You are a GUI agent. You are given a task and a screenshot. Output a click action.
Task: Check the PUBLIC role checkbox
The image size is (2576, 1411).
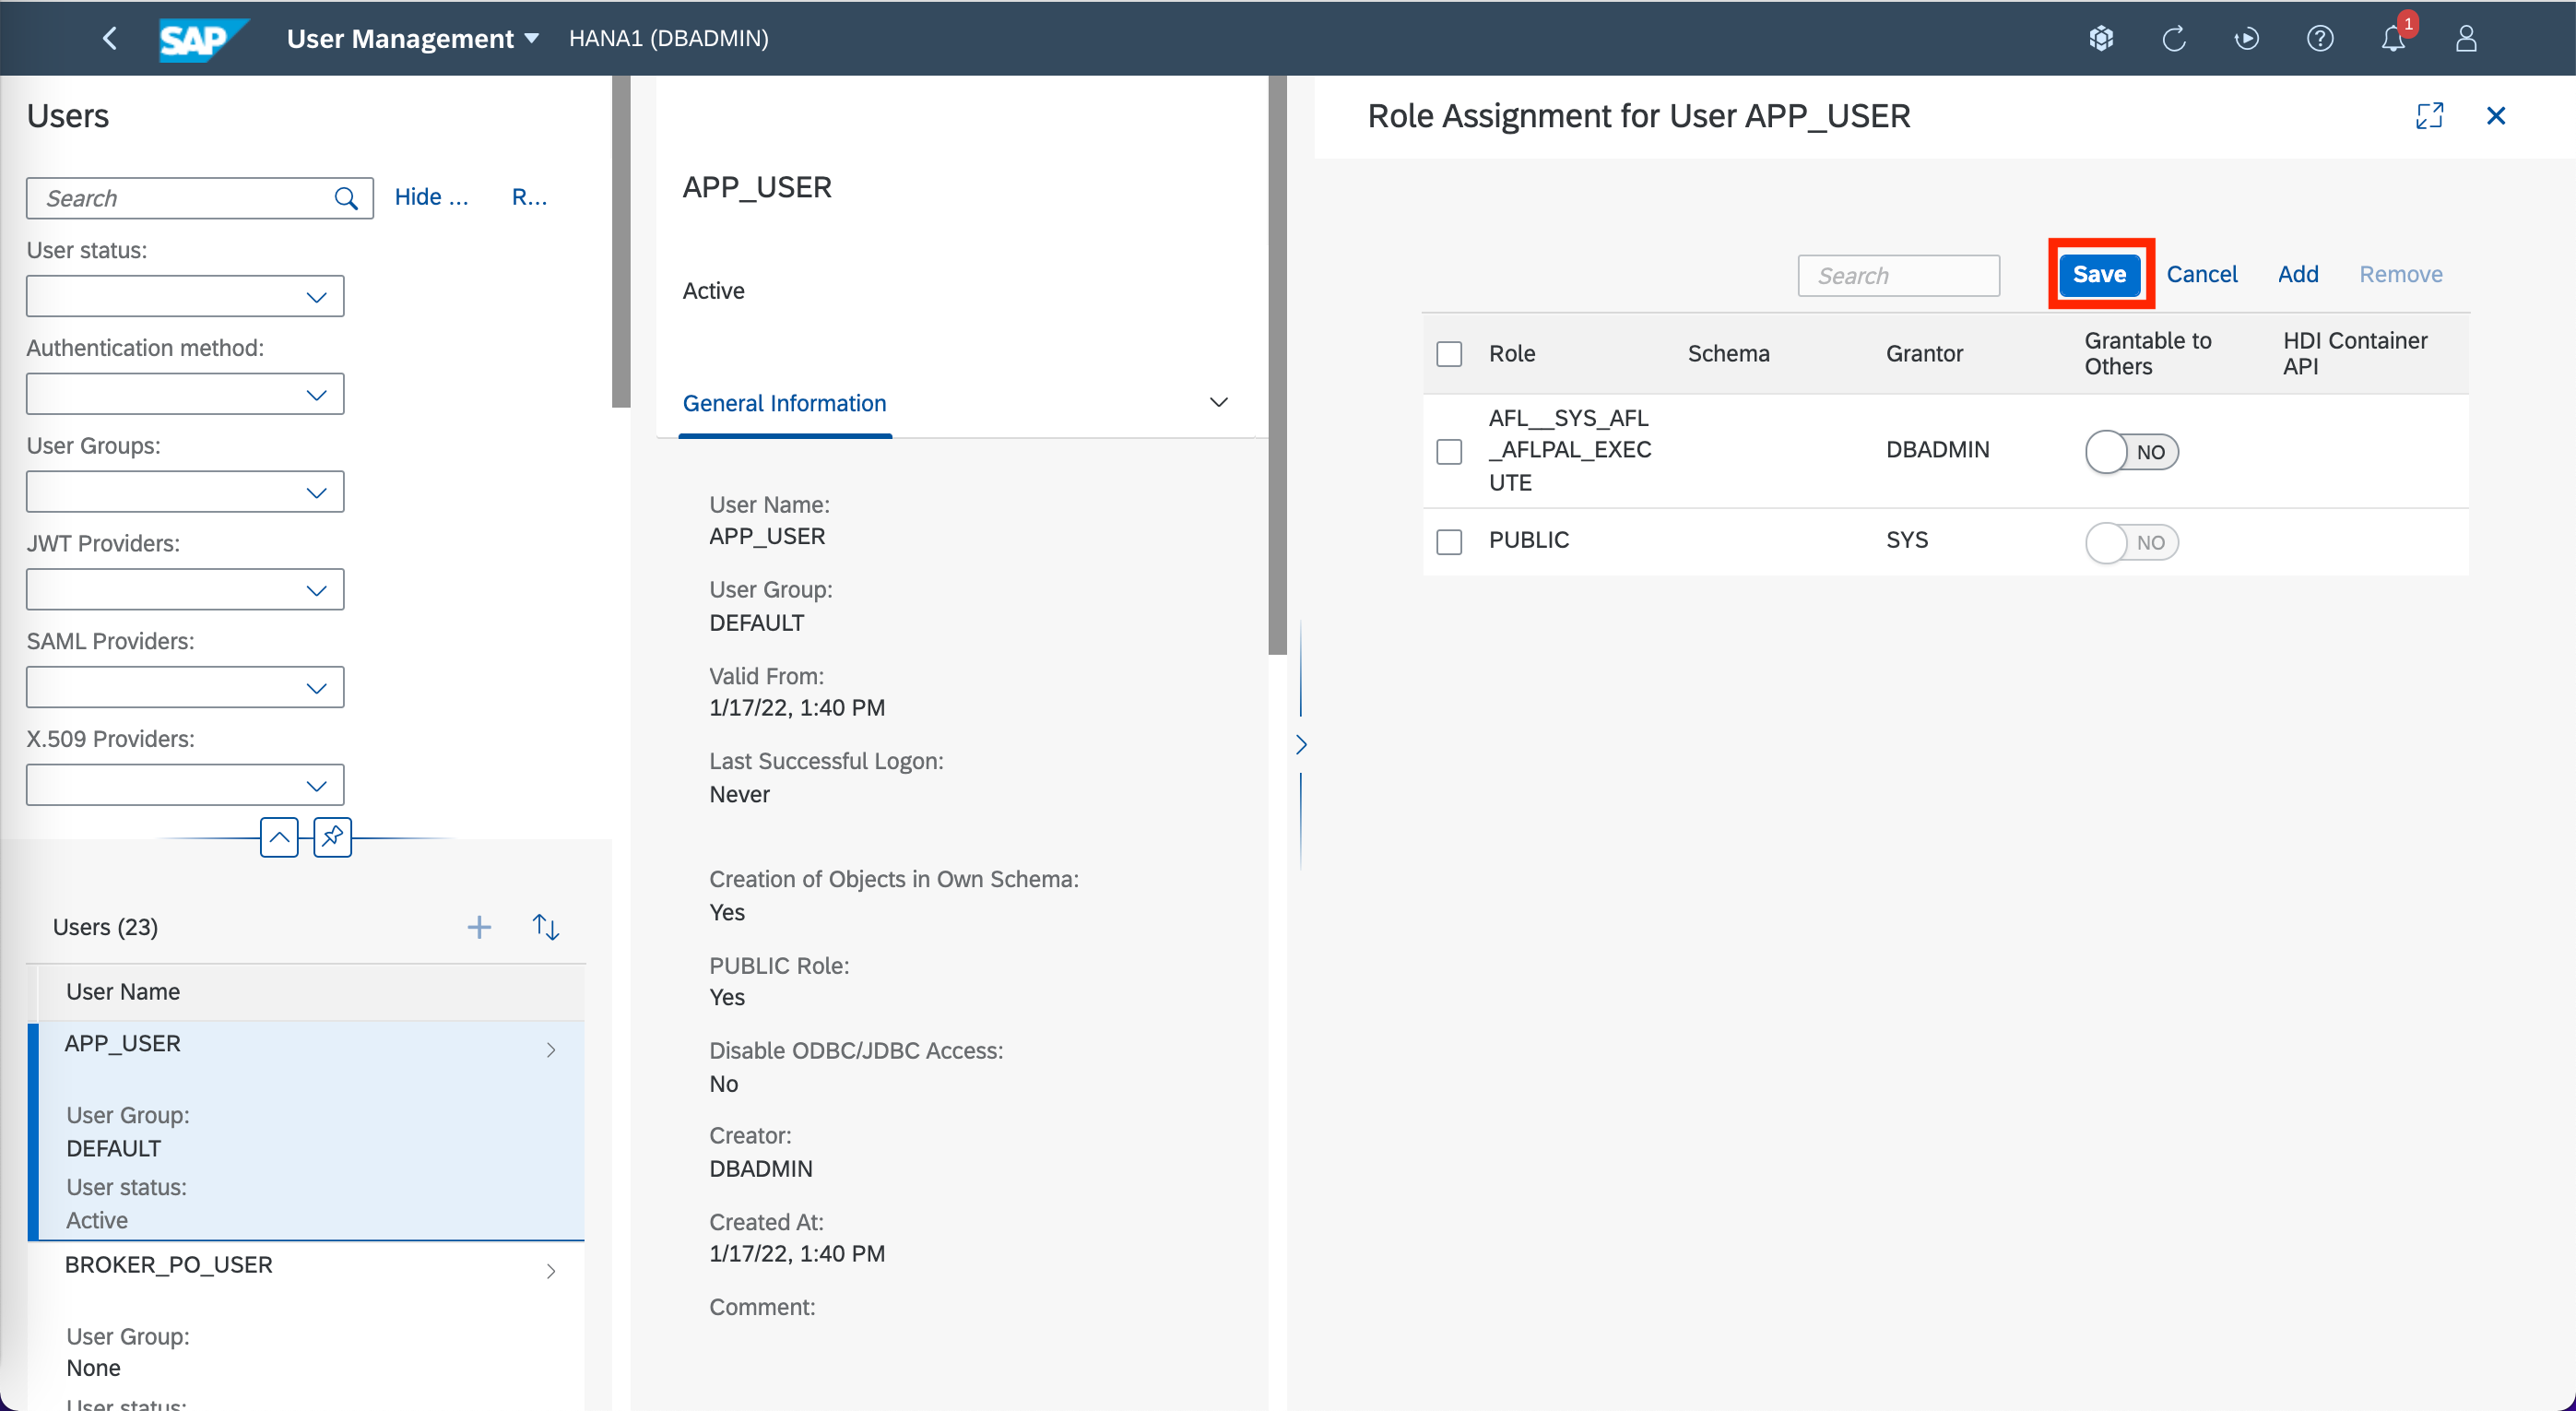[x=1449, y=542]
